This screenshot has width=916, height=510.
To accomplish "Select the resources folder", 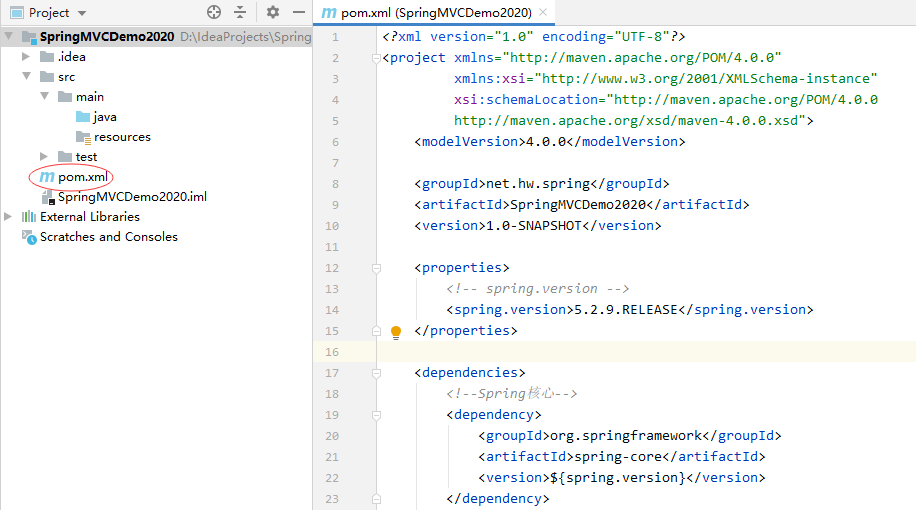I will pos(122,137).
